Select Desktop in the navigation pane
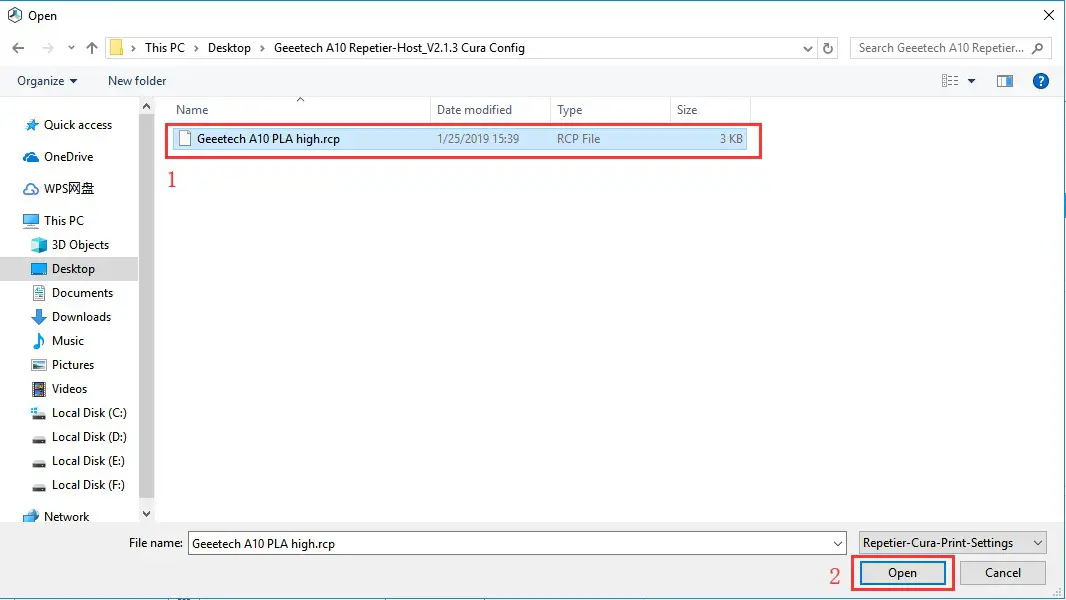Viewport: 1066px width, 600px height. 73,269
